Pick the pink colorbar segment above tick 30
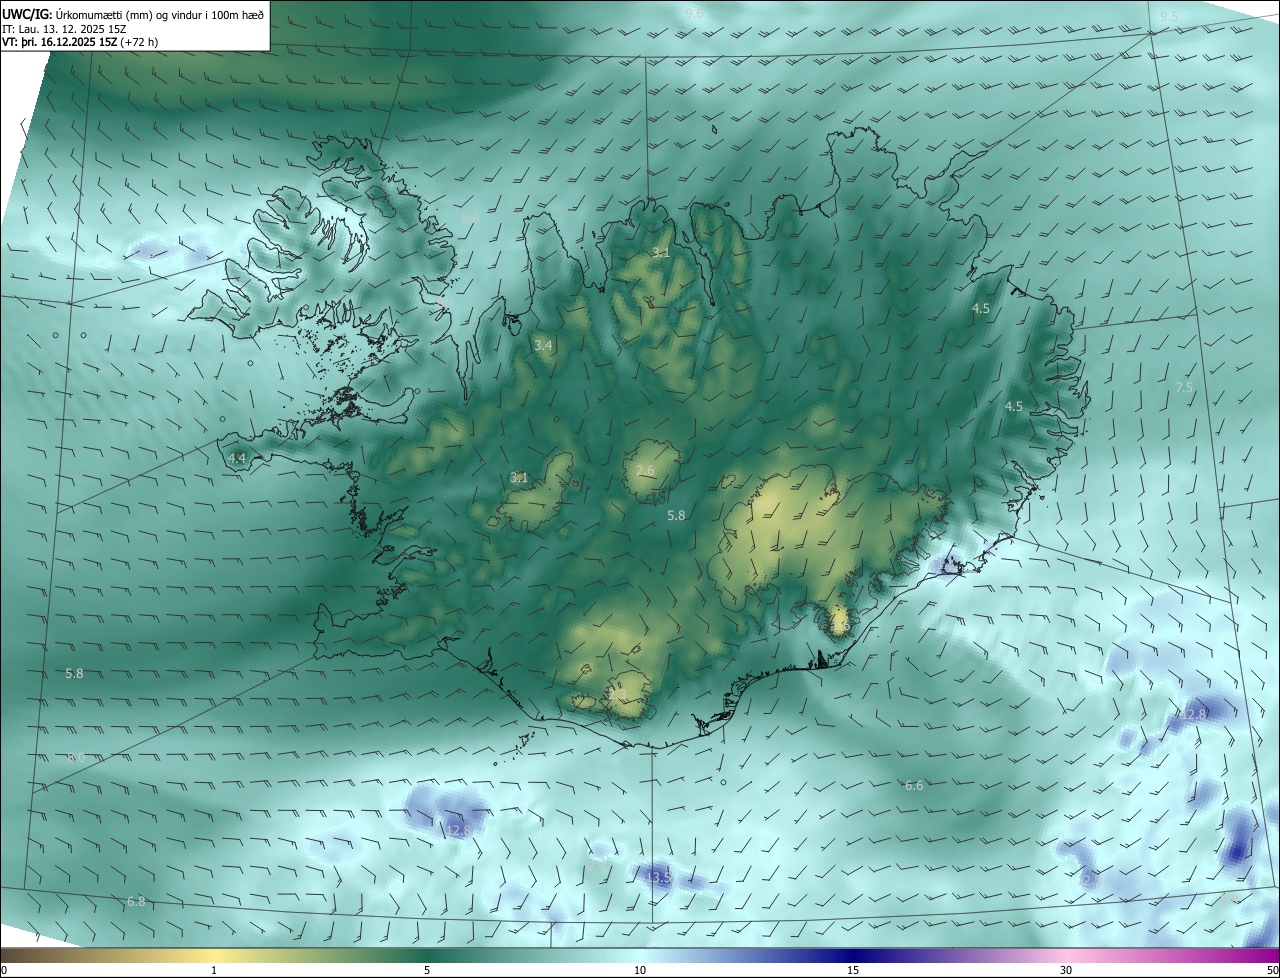1280x978 pixels. click(1066, 955)
